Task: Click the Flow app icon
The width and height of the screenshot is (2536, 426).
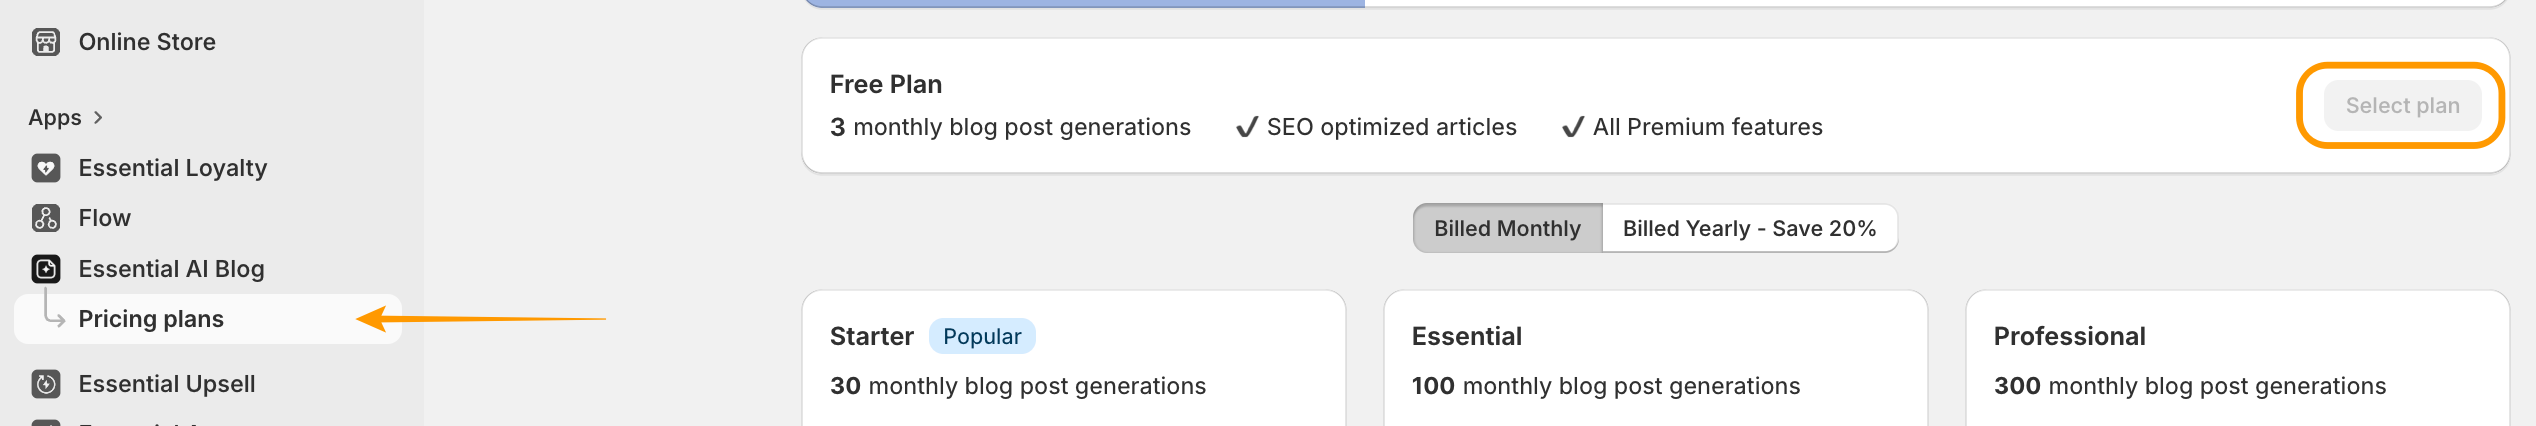Action: (x=46, y=218)
